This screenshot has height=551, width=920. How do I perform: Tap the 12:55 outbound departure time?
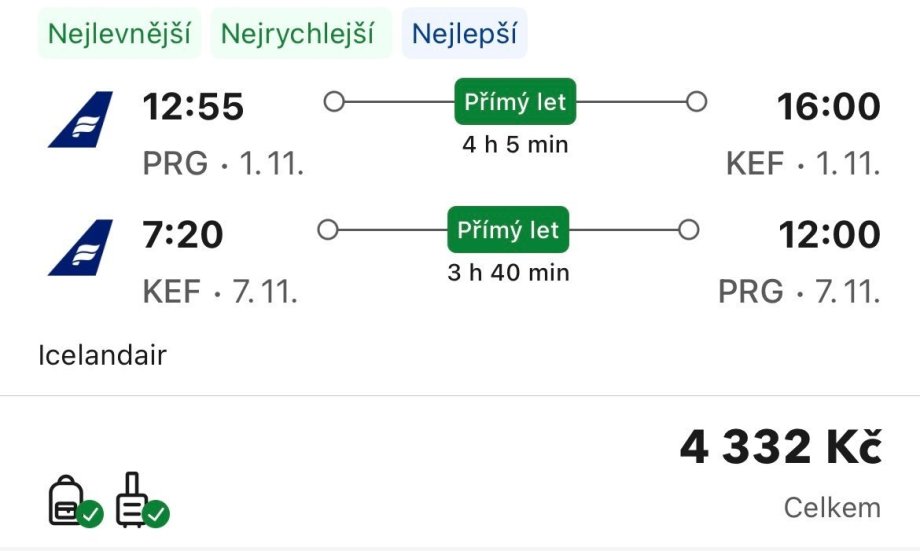[x=193, y=106]
